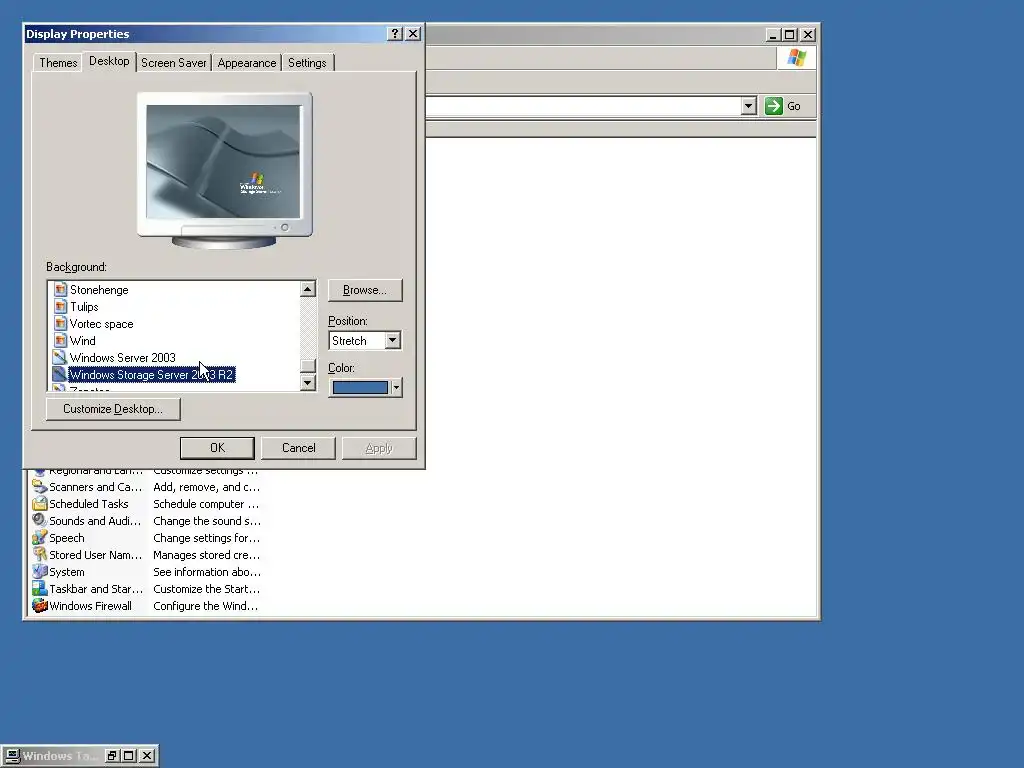
Task: Click 'Windows Firewall' text in Control Panel
Action: [x=90, y=606]
